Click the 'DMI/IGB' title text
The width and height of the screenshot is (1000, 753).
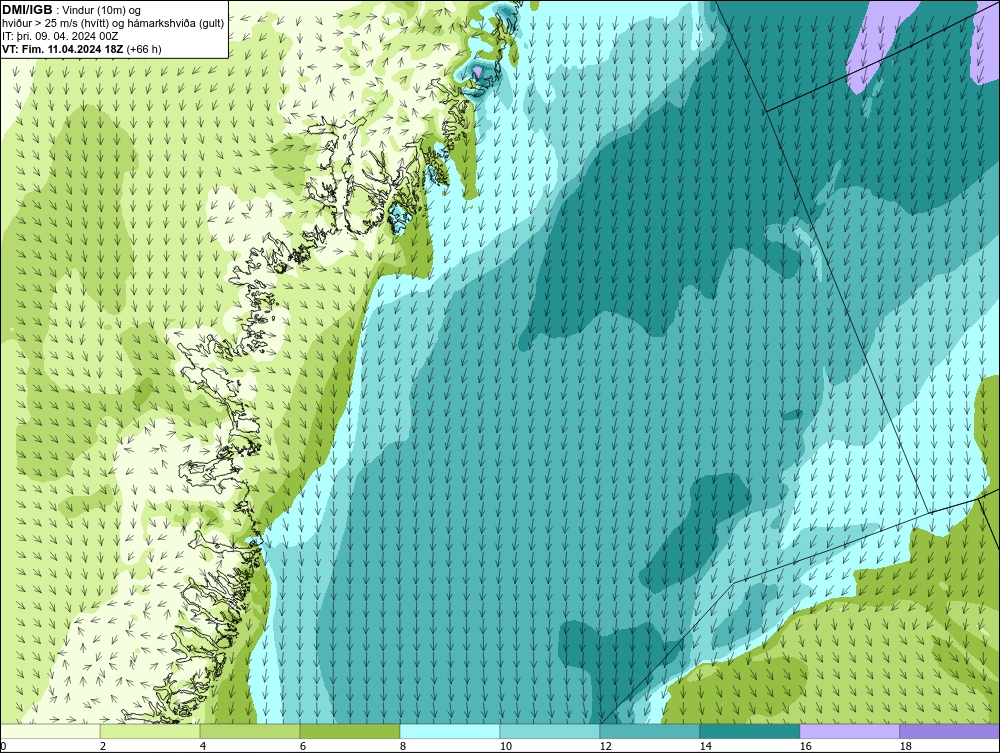27,10
